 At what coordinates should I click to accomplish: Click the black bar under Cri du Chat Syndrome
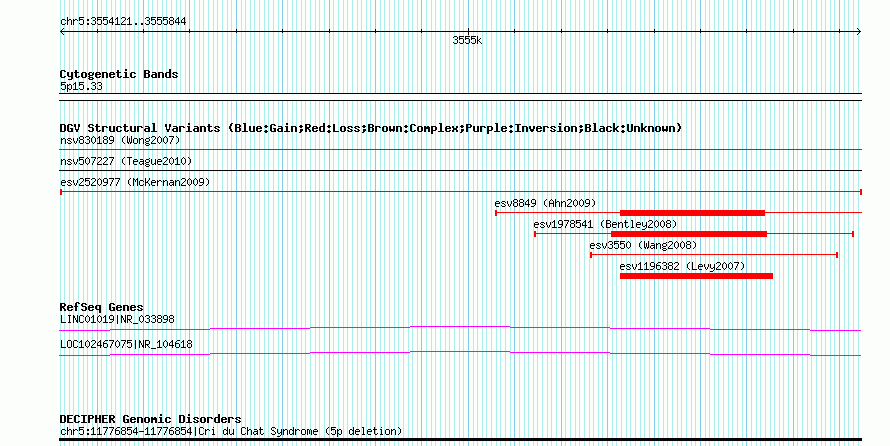460,439
